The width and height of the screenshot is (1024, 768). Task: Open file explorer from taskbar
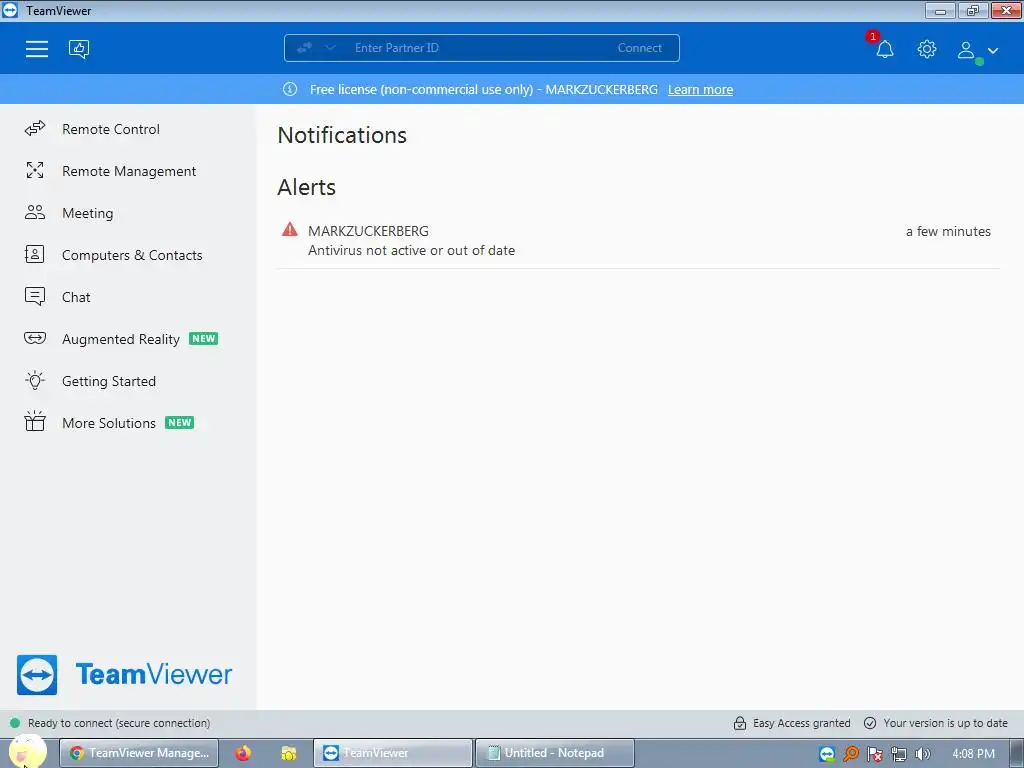[x=289, y=753]
